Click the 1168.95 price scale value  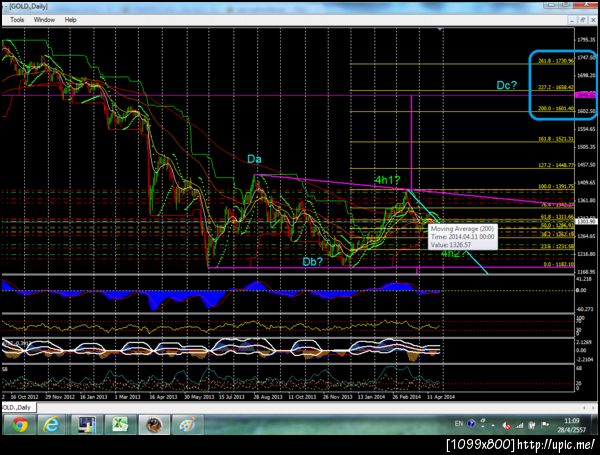coord(586,272)
